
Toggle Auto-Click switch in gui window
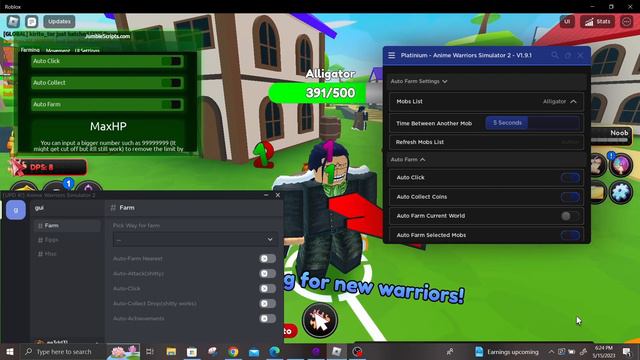(x=267, y=289)
